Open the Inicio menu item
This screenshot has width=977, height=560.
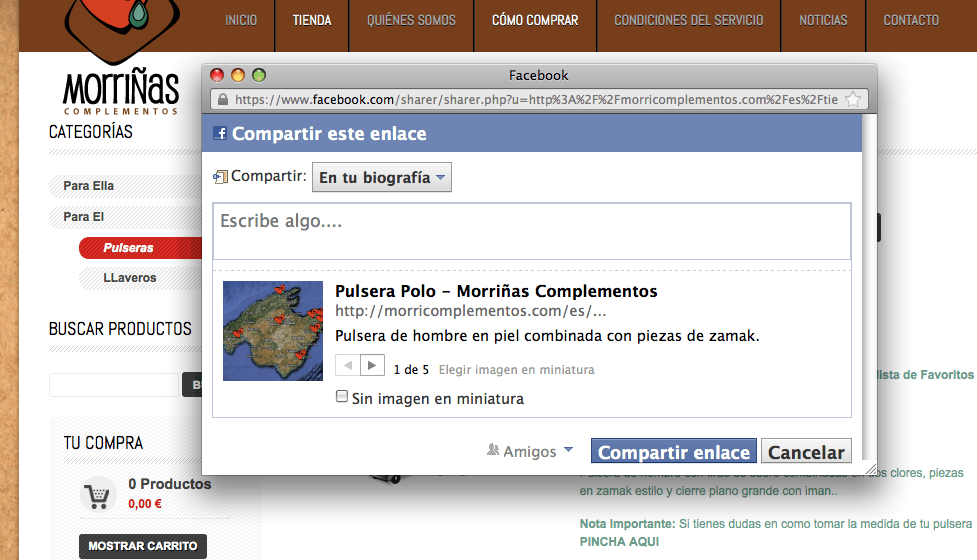click(241, 21)
